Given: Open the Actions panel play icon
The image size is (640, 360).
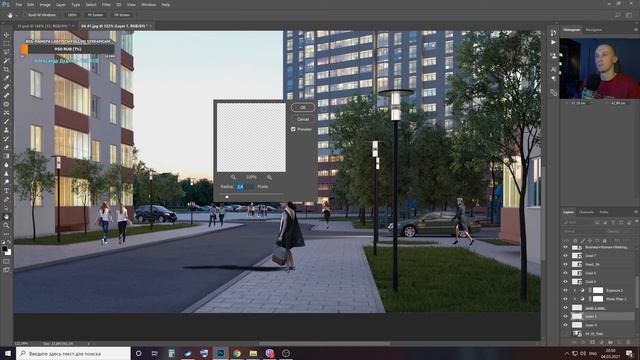Looking at the screenshot, I should pyautogui.click(x=553, y=42).
